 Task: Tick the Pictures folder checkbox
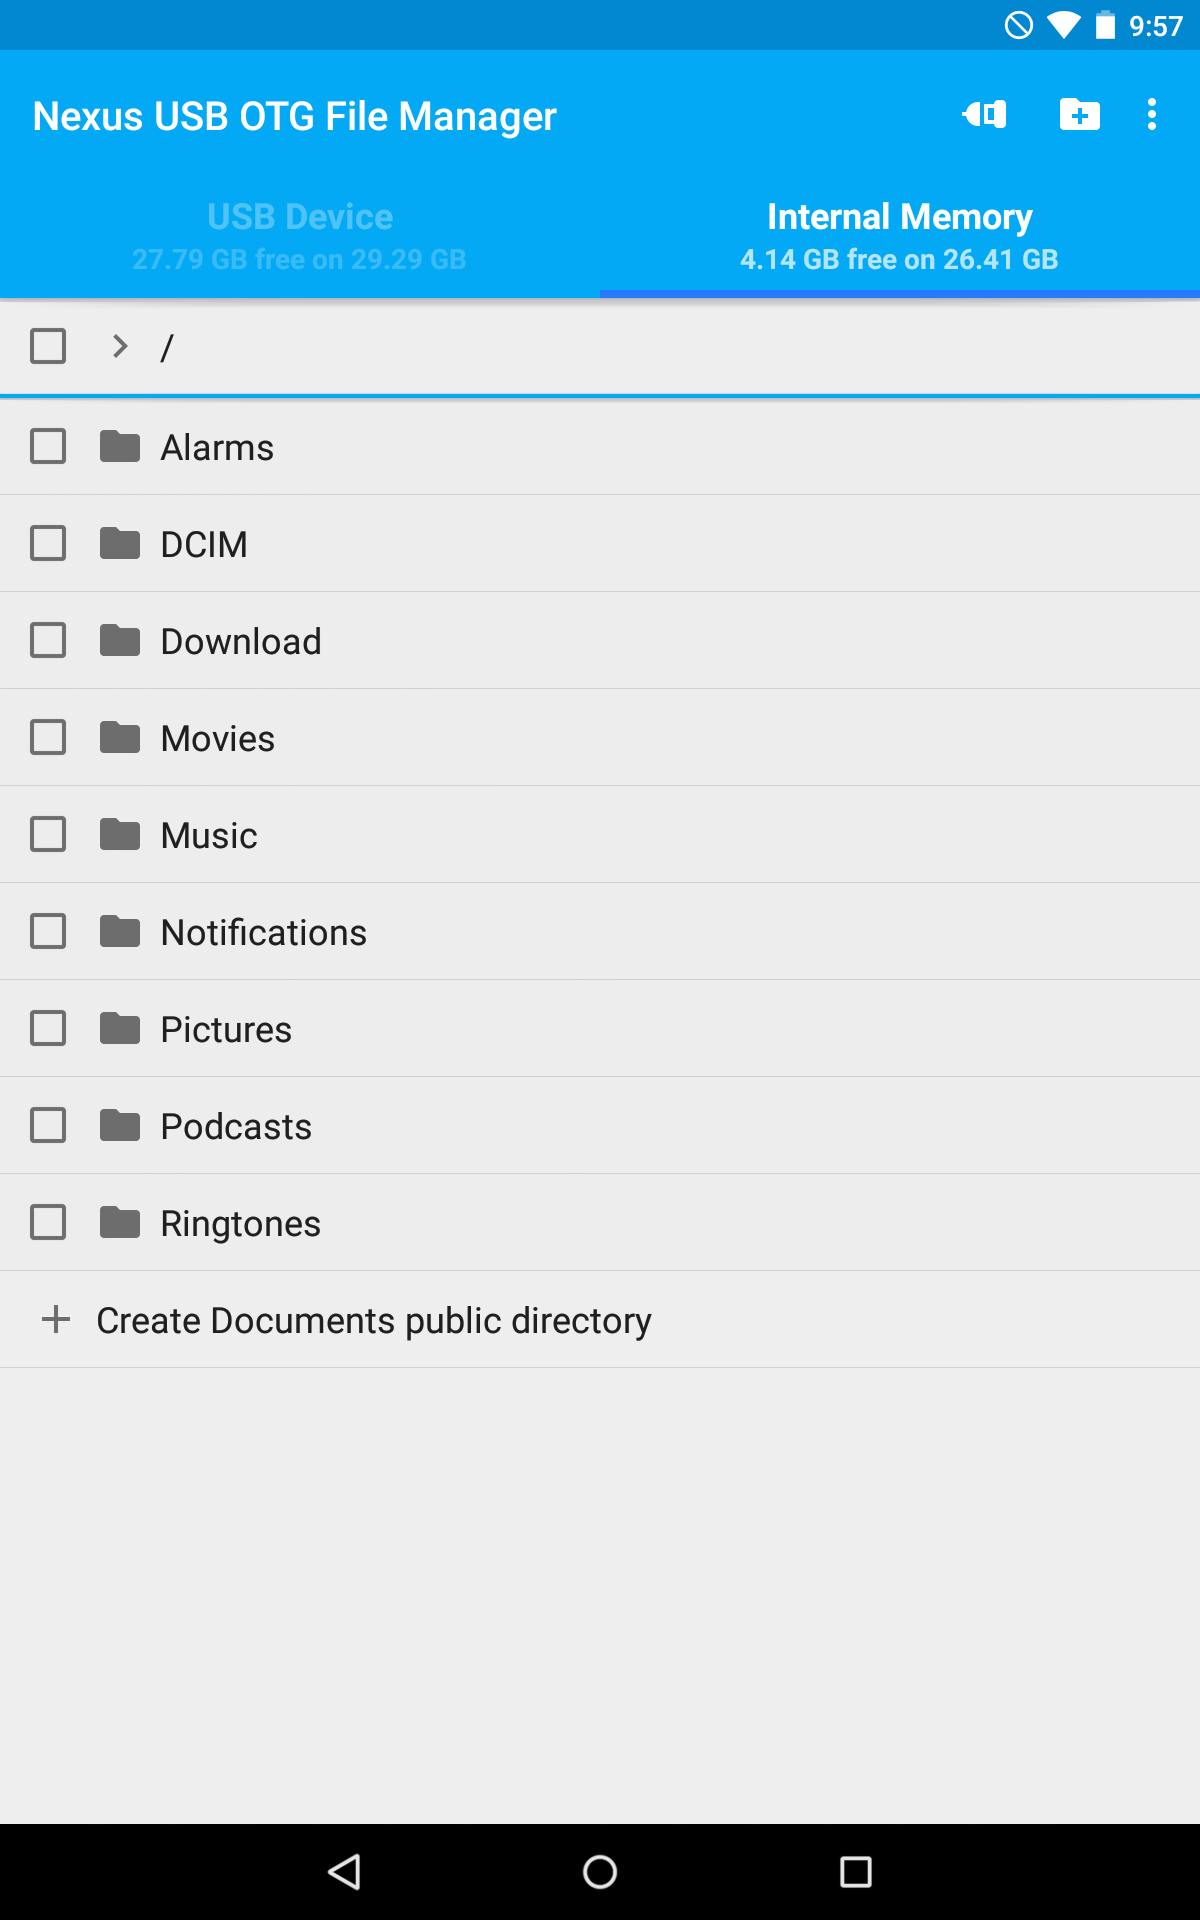pos(48,1028)
